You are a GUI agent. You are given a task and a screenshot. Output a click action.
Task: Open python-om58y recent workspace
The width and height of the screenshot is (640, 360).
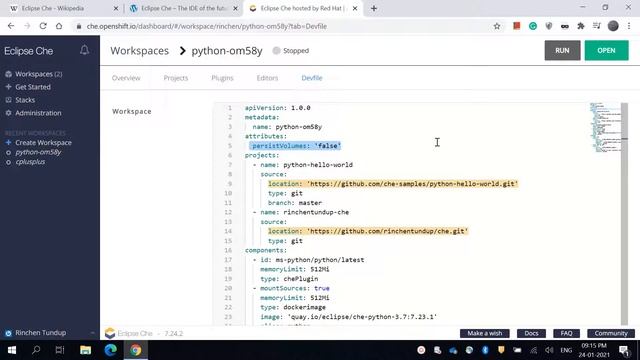(x=38, y=152)
